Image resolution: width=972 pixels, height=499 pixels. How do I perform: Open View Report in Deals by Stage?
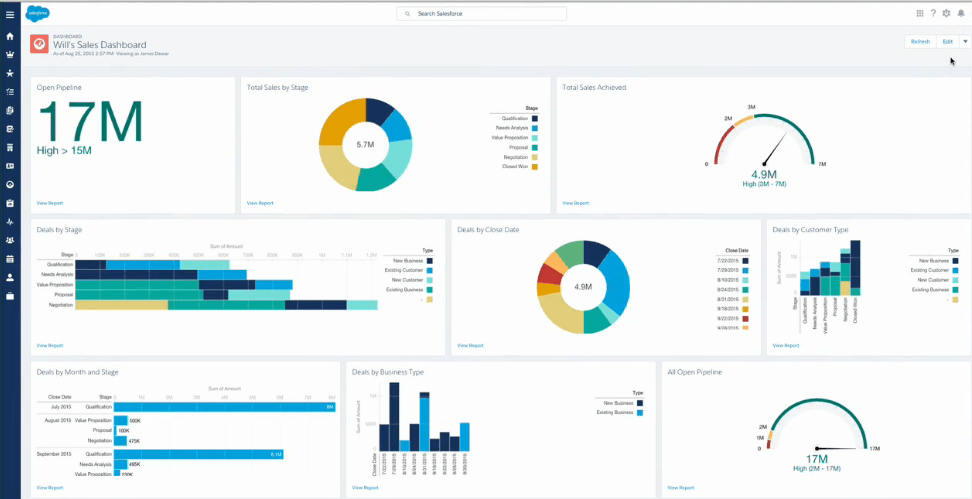pos(50,345)
